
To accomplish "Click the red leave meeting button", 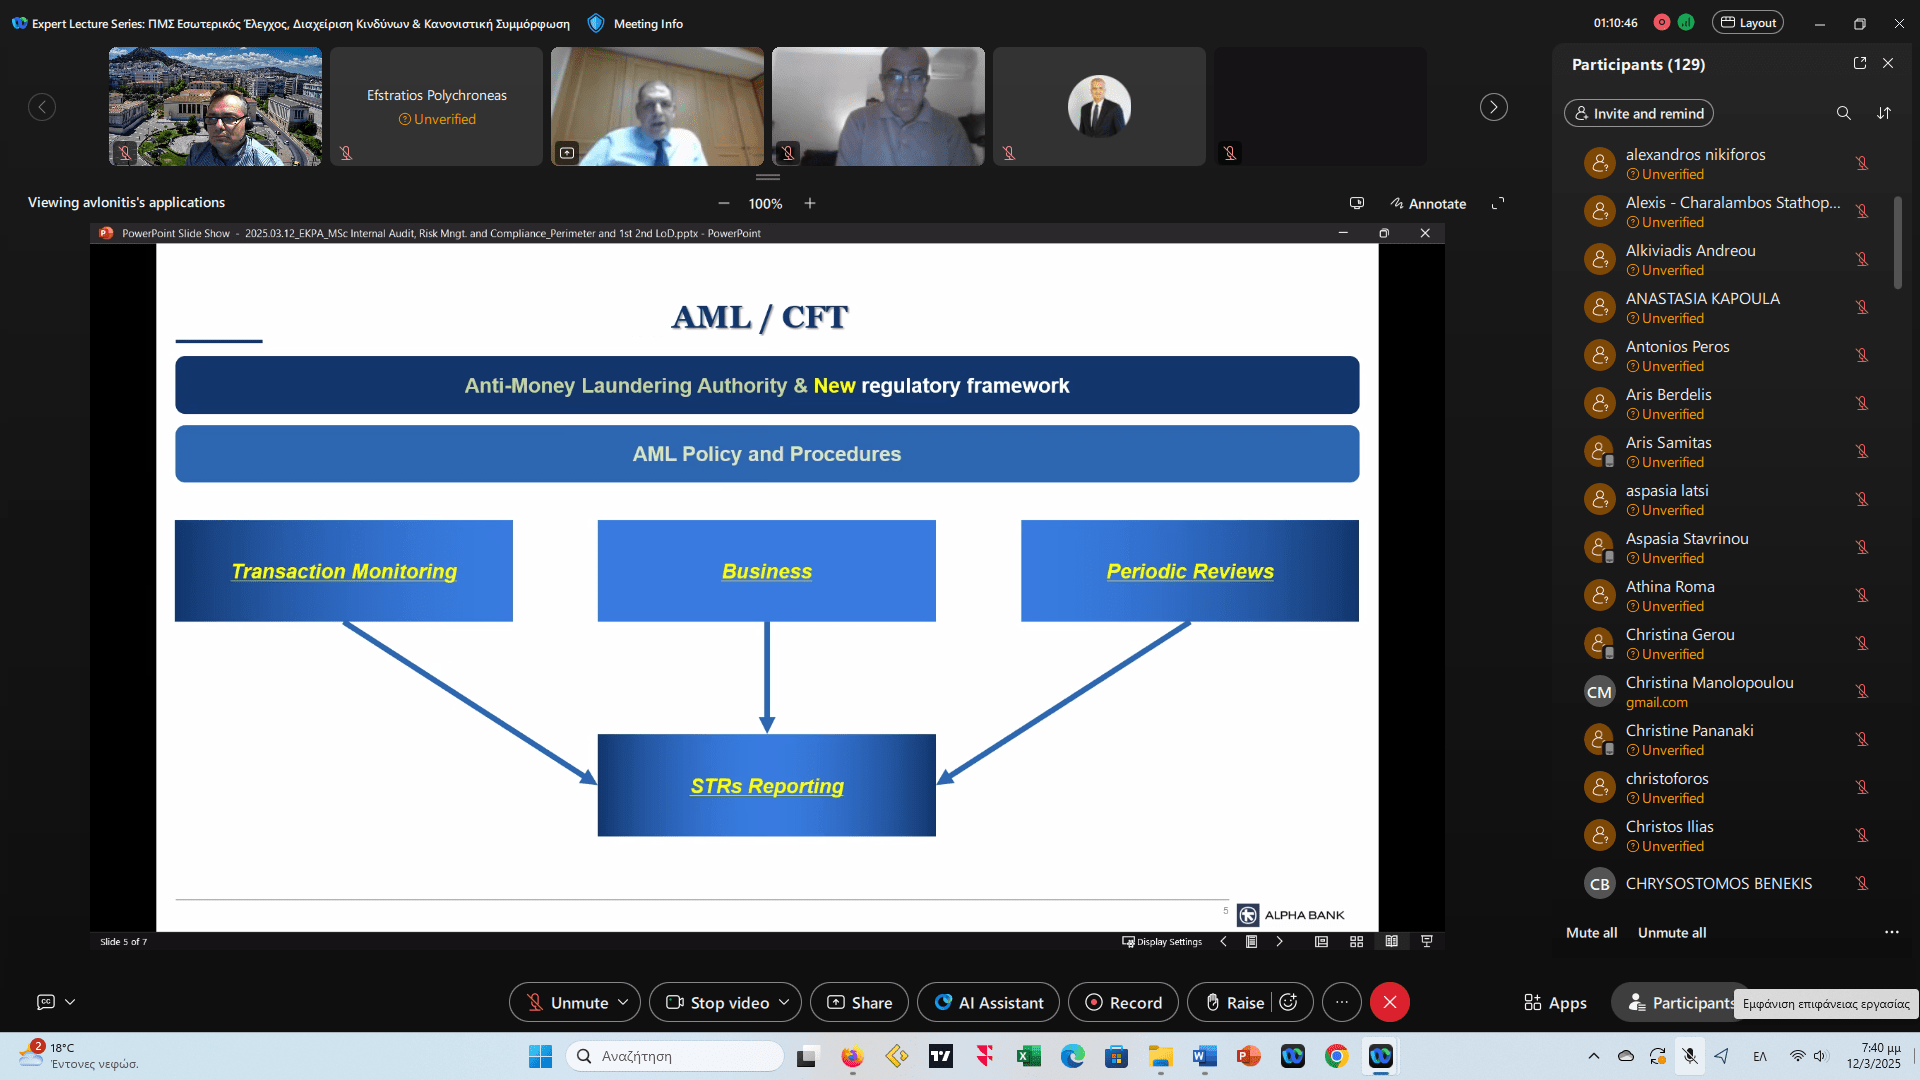I will point(1389,1002).
